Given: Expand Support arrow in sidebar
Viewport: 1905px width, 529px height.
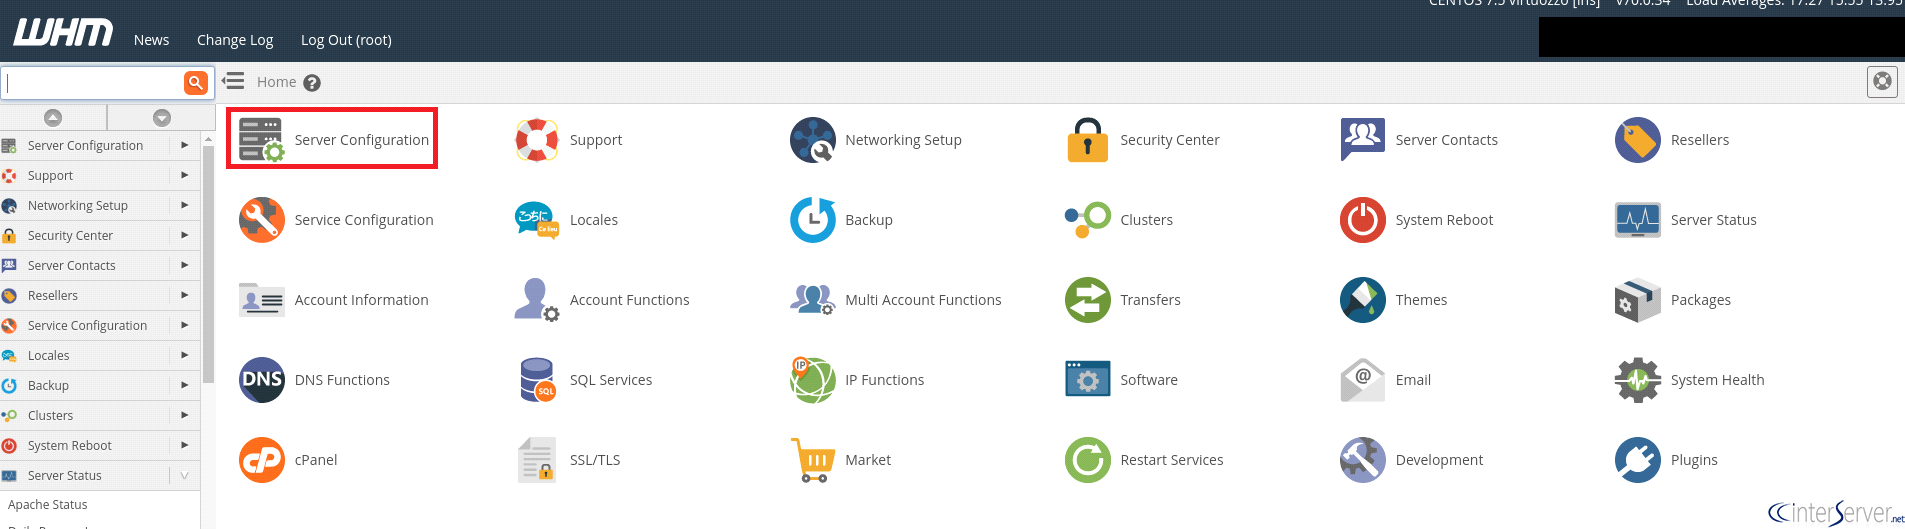Looking at the screenshot, I should 185,175.
